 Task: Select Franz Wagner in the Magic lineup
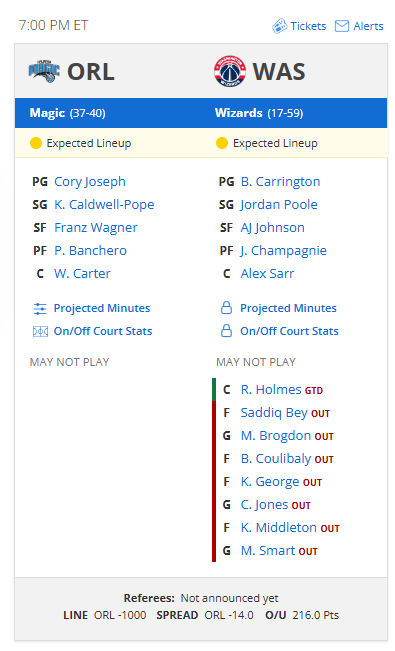coord(96,228)
